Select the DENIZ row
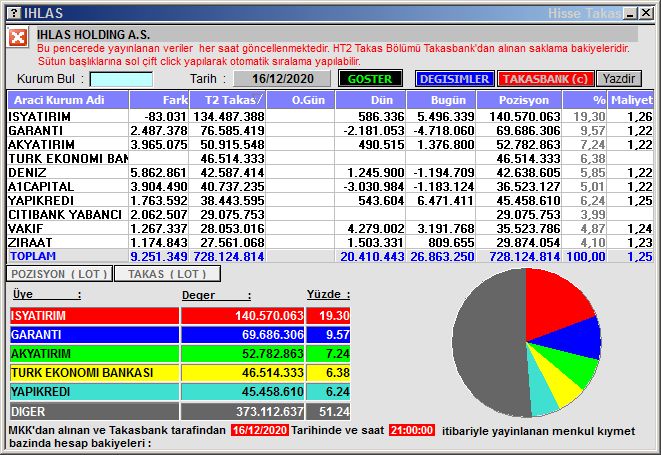The width and height of the screenshot is (661, 455). click(x=330, y=172)
